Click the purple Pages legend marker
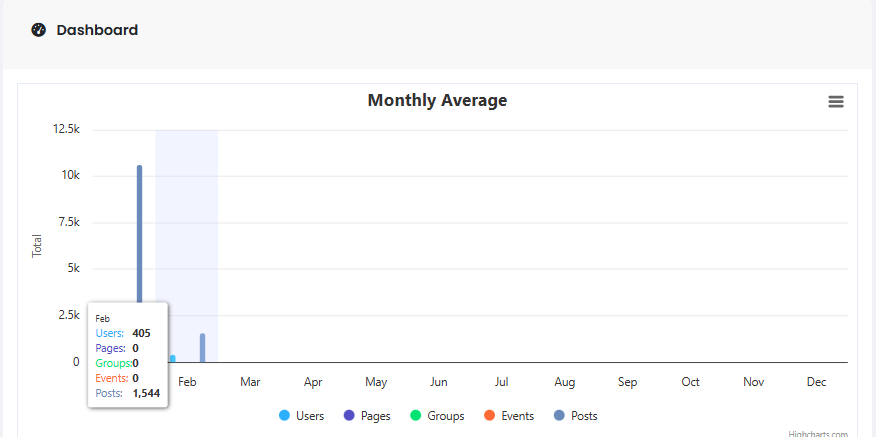This screenshot has width=876, height=437. [x=349, y=416]
